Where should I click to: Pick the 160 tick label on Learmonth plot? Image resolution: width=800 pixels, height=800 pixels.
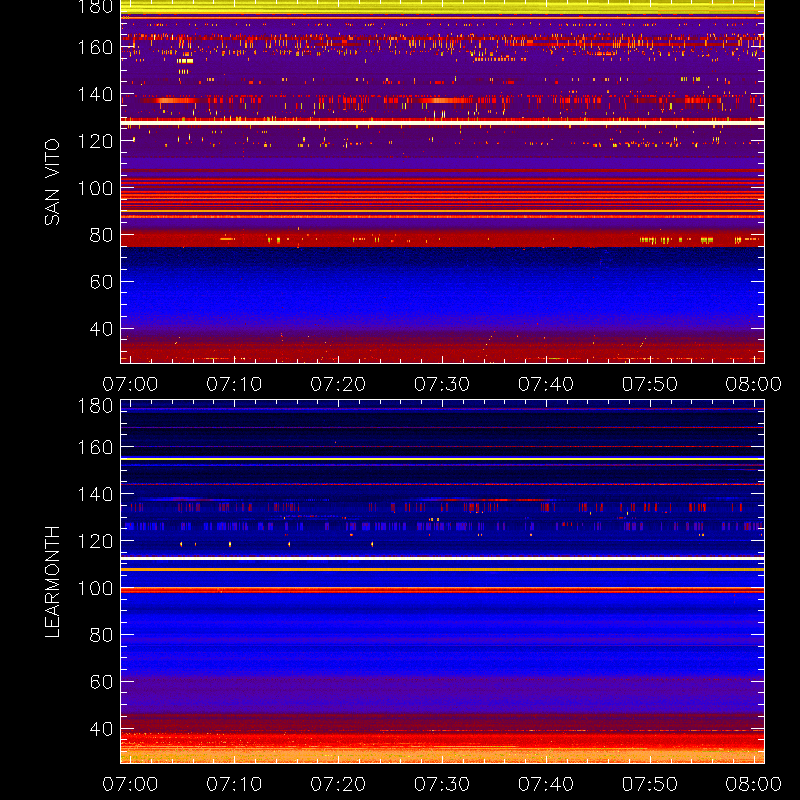(95, 447)
